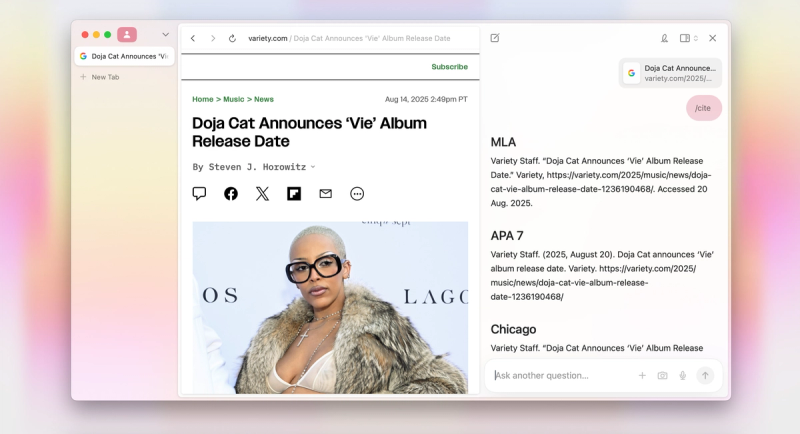Expand the sidebar chevron dropdown

[x=165, y=35]
